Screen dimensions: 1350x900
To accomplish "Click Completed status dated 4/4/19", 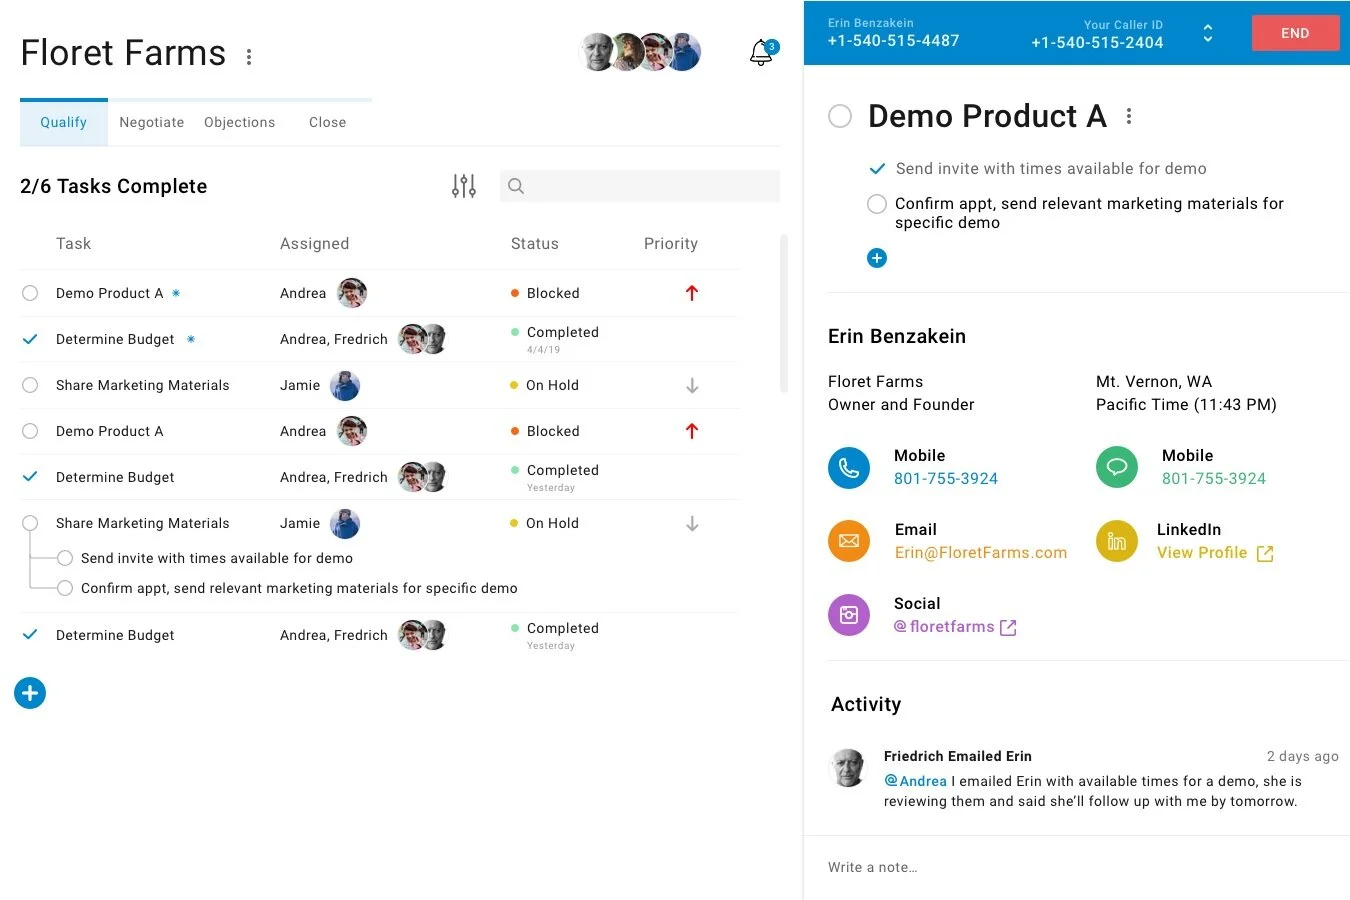I will (x=555, y=339).
